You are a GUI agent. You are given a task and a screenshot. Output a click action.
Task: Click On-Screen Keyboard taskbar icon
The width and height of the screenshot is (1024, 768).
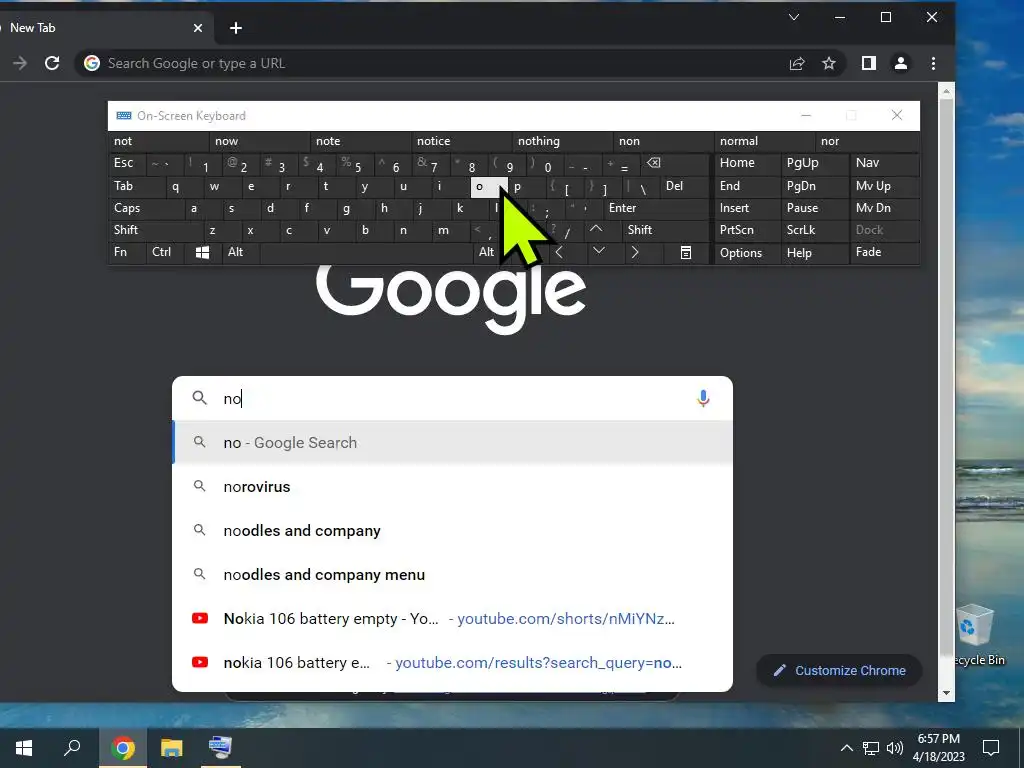220,748
